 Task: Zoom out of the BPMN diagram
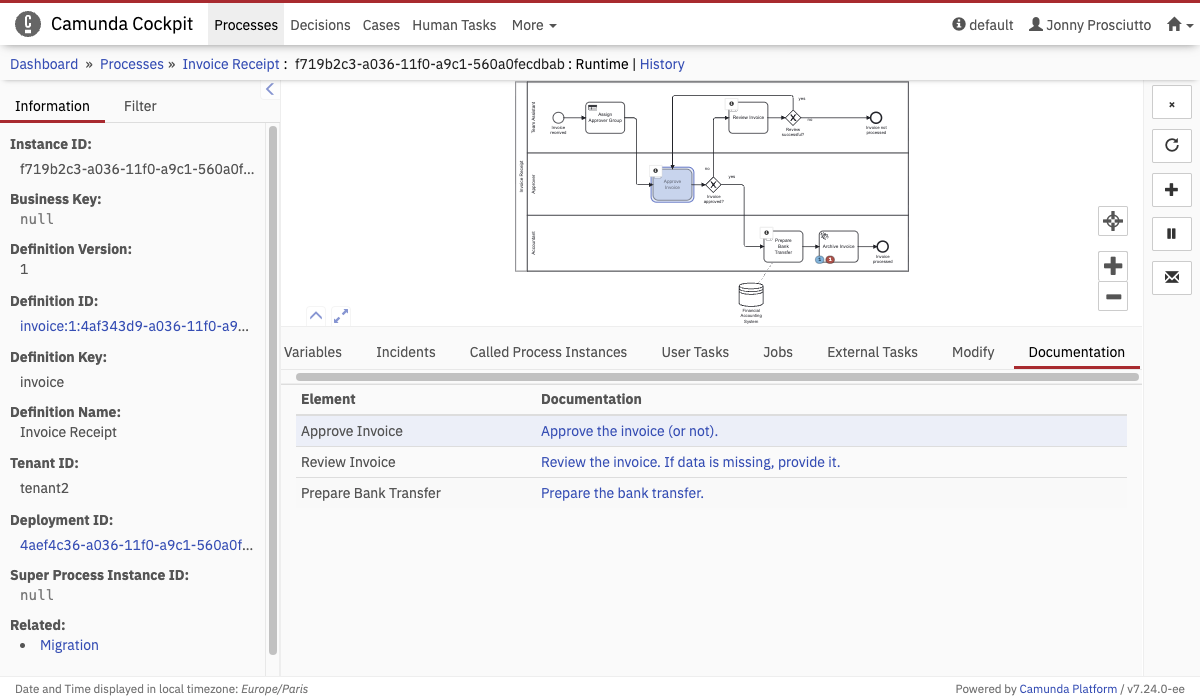1113,296
